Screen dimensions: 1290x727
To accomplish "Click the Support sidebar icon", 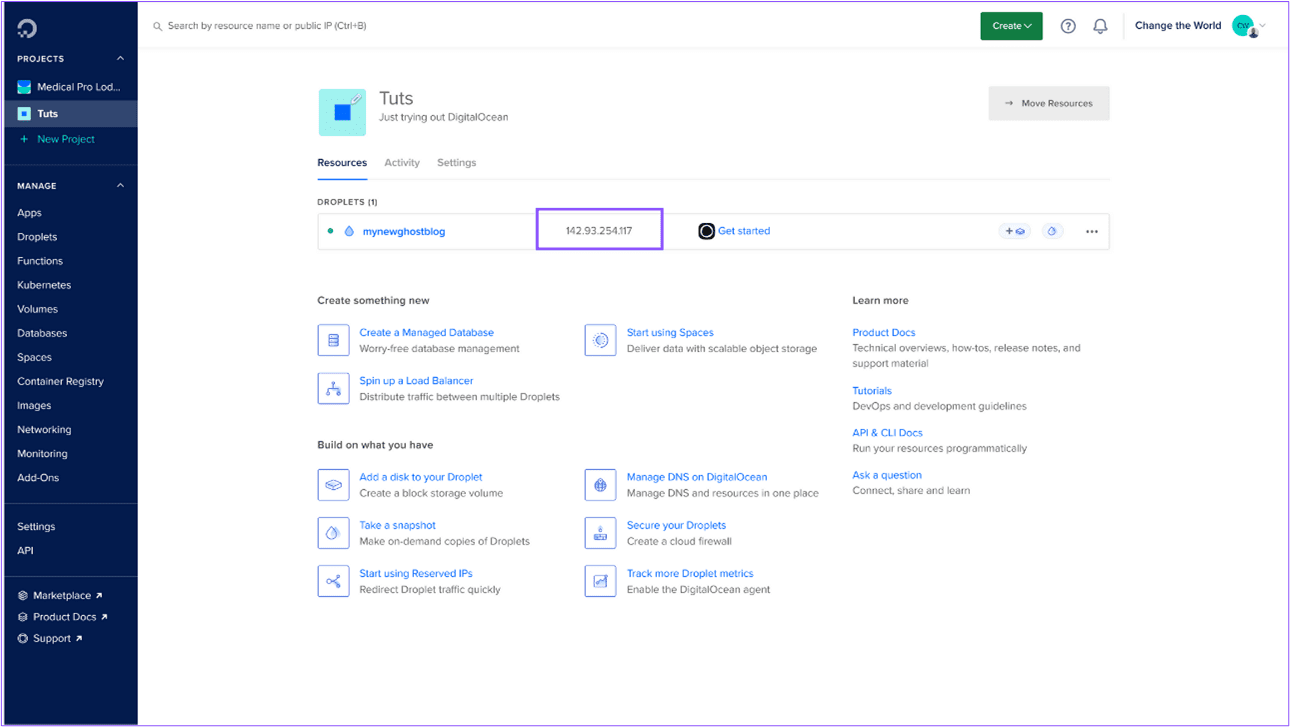I will click(x=23, y=638).
